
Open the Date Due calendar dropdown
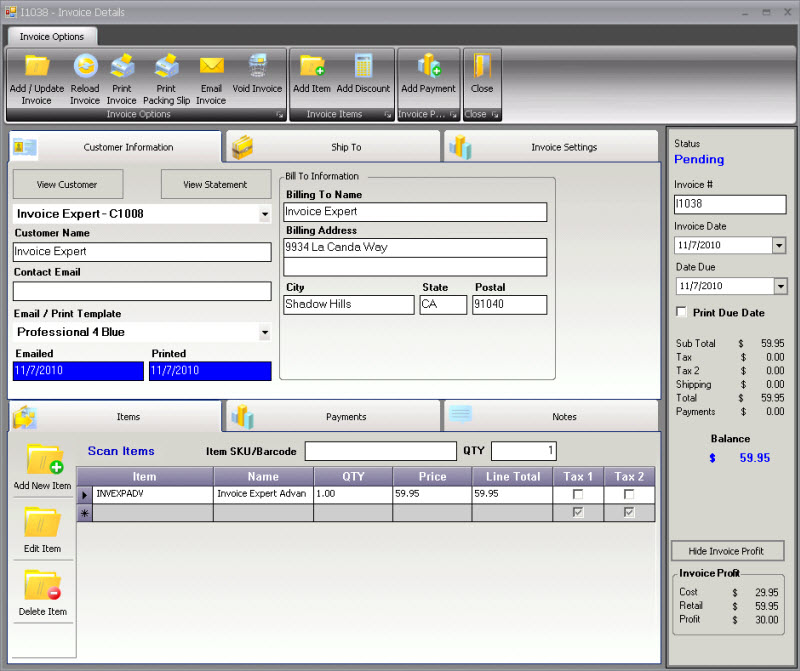(781, 286)
